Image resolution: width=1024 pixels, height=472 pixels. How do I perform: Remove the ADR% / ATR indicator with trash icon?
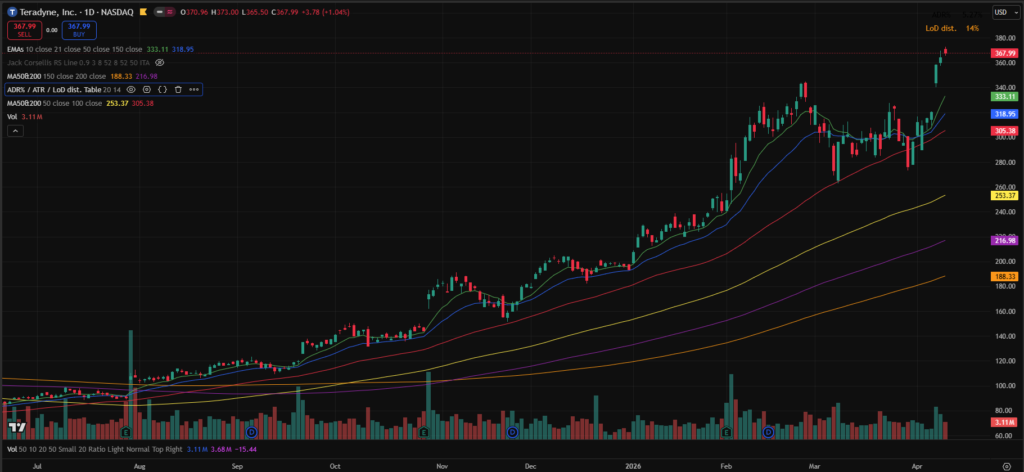point(178,89)
